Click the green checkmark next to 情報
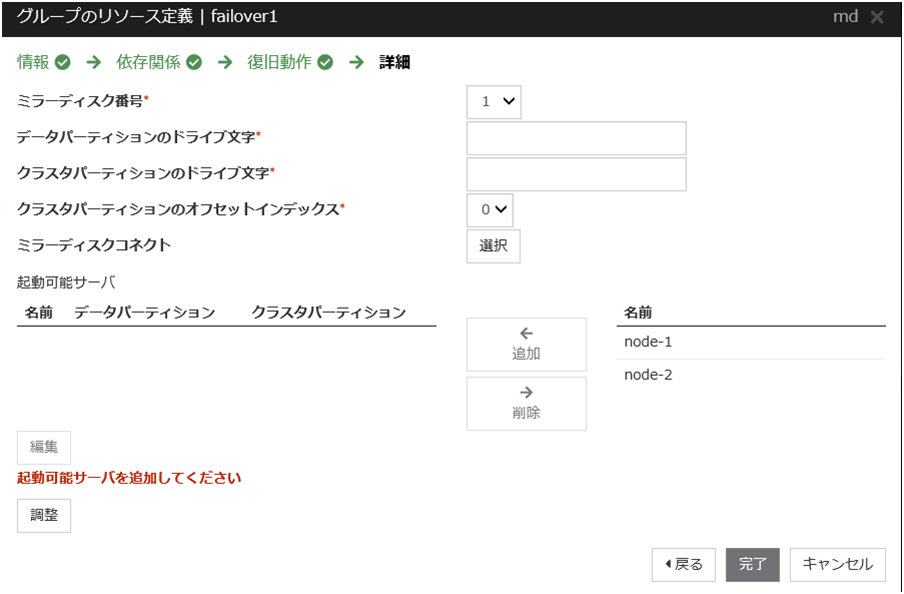This screenshot has height=594, width=904. point(63,62)
